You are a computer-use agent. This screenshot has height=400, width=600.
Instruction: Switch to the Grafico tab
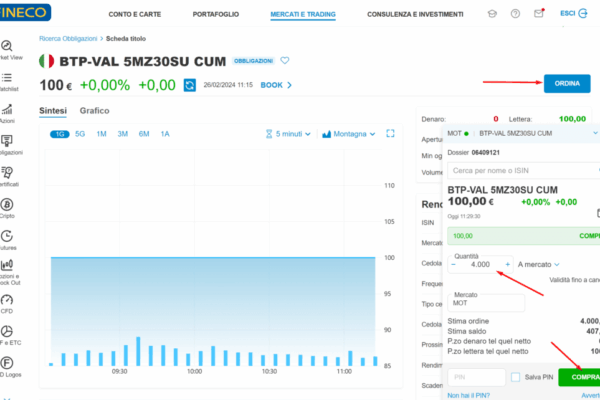(x=94, y=110)
